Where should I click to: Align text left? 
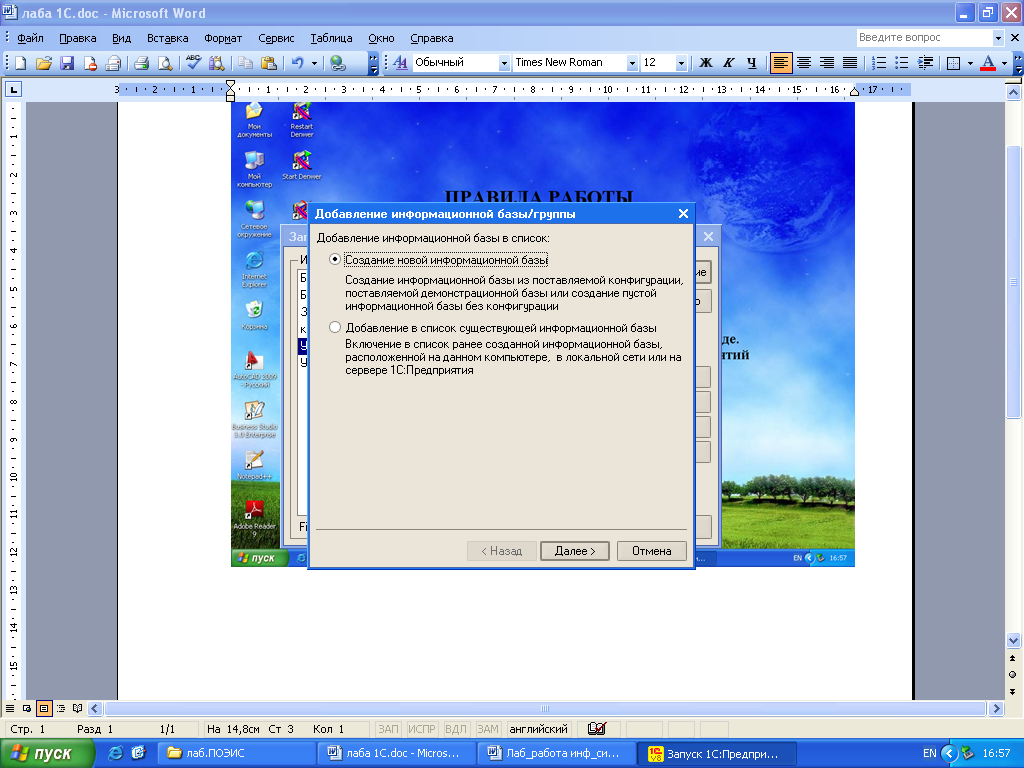click(780, 63)
